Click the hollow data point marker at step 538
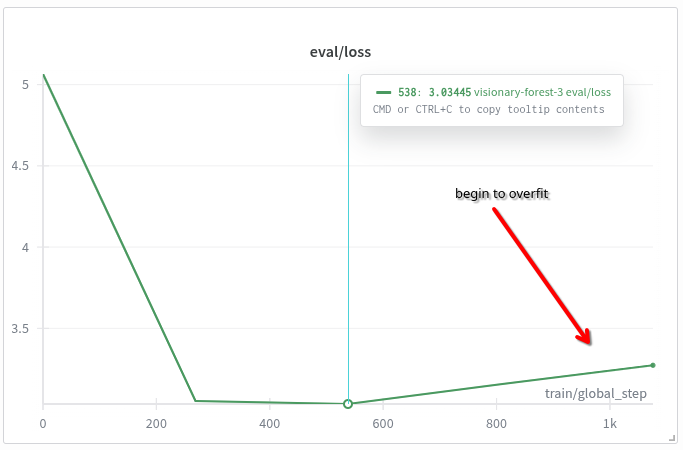 coord(348,404)
